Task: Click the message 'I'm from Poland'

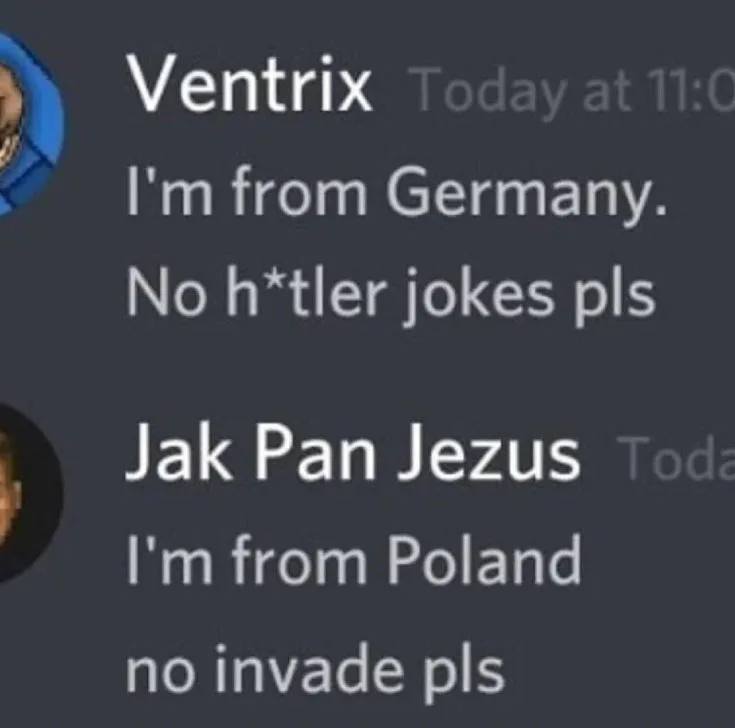Action: (x=354, y=560)
